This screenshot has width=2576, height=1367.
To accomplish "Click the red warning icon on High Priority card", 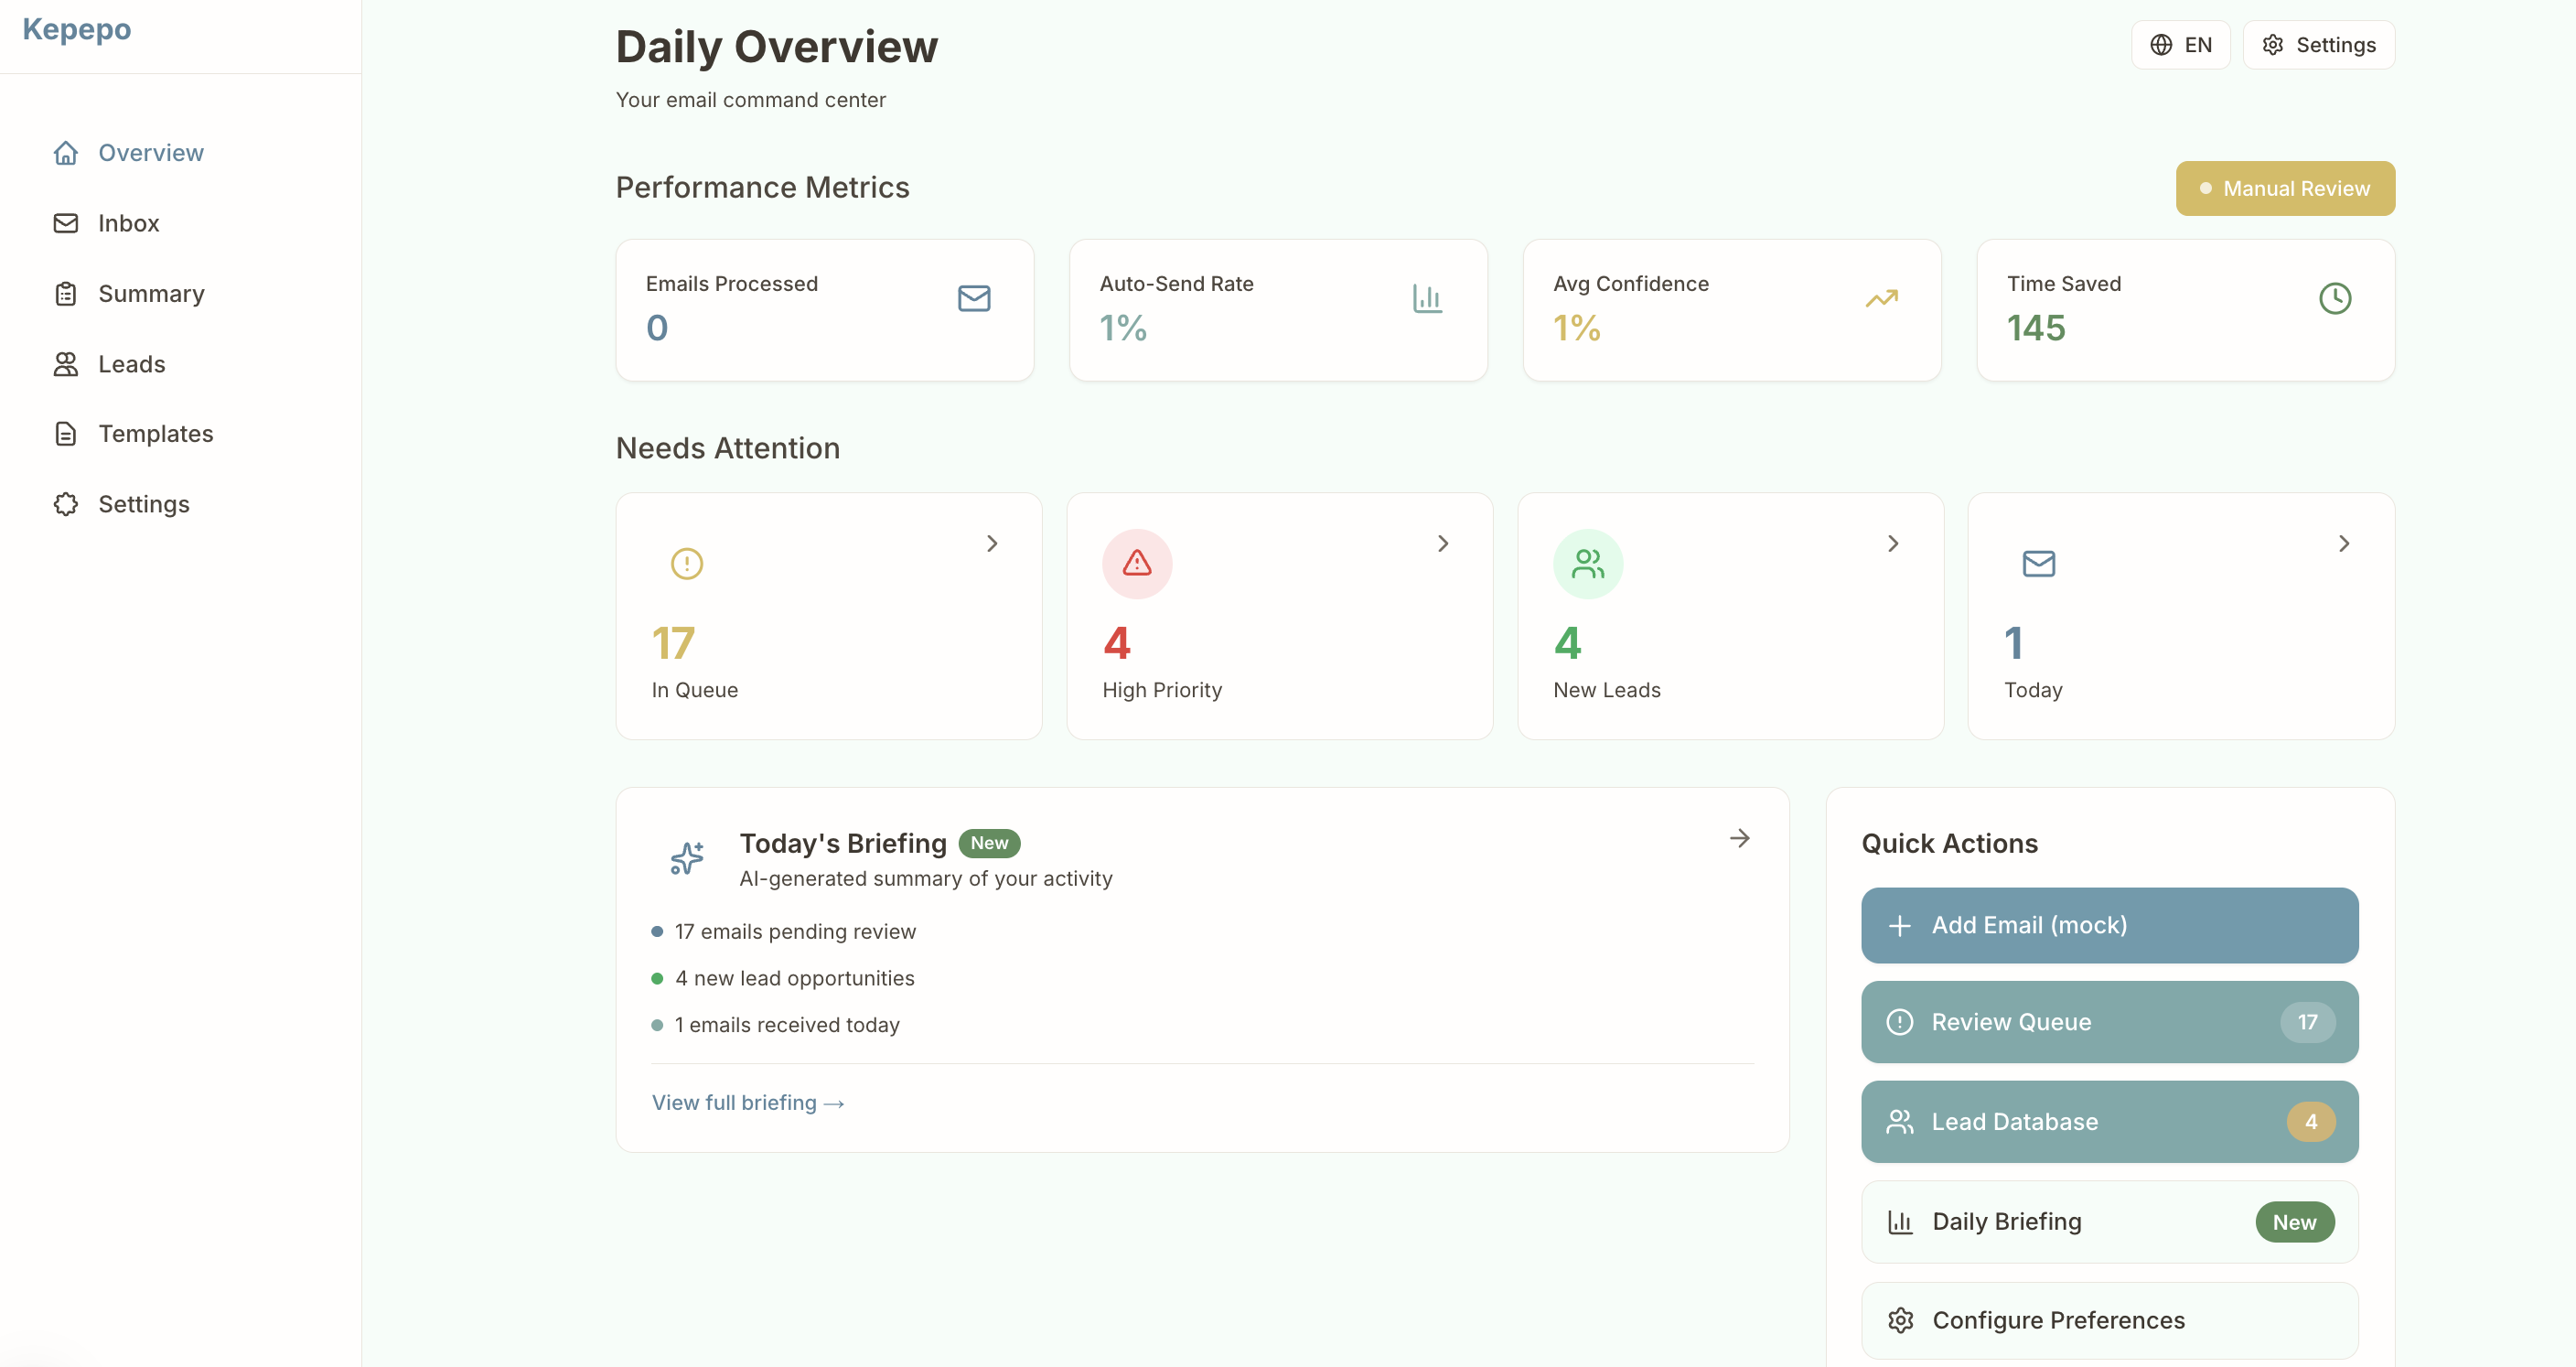I will 1136,563.
